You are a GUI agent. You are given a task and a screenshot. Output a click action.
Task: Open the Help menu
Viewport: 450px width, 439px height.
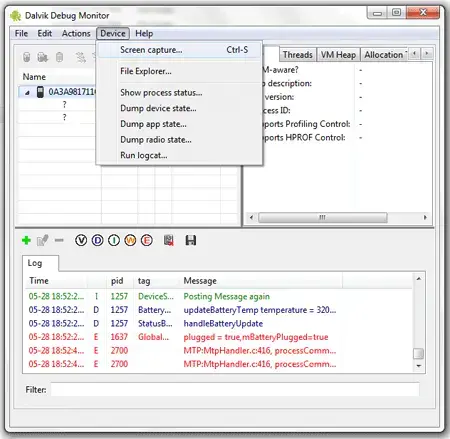144,33
